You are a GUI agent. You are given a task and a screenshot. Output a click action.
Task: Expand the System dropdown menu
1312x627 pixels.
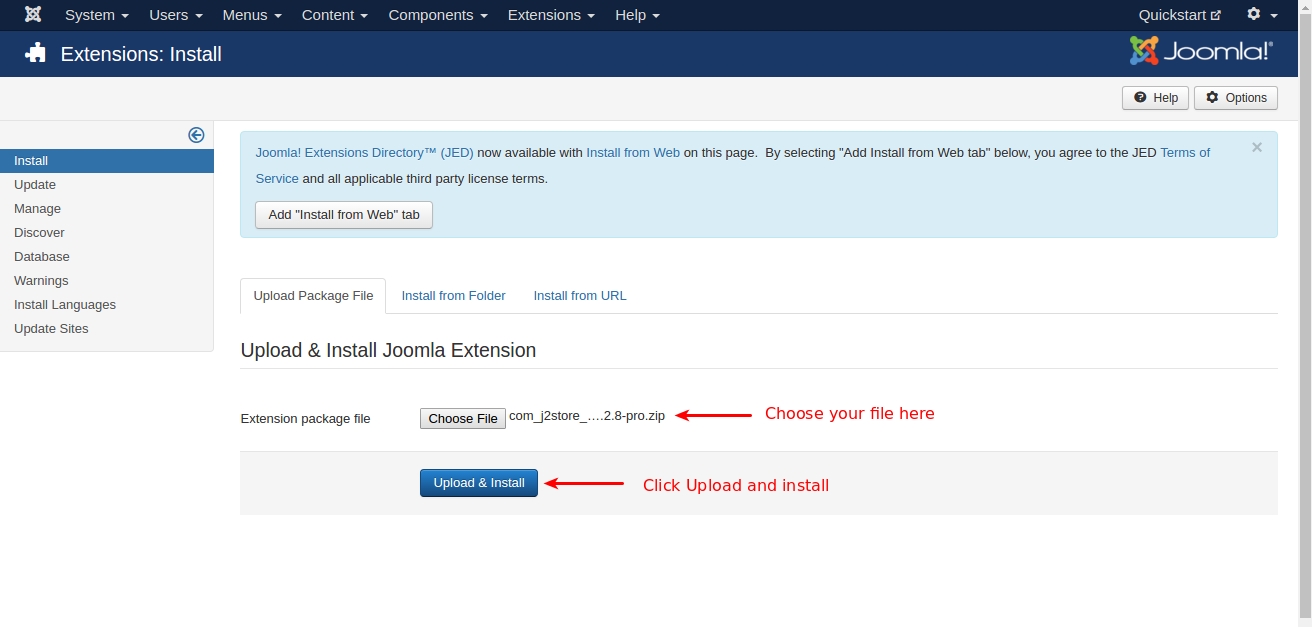97,15
